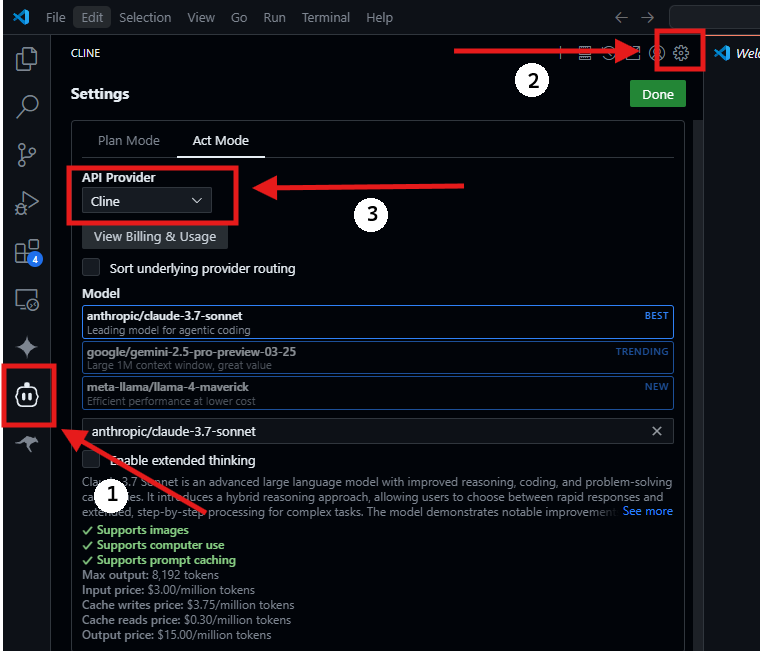
Task: Open the Cline account icon
Action: 657,53
